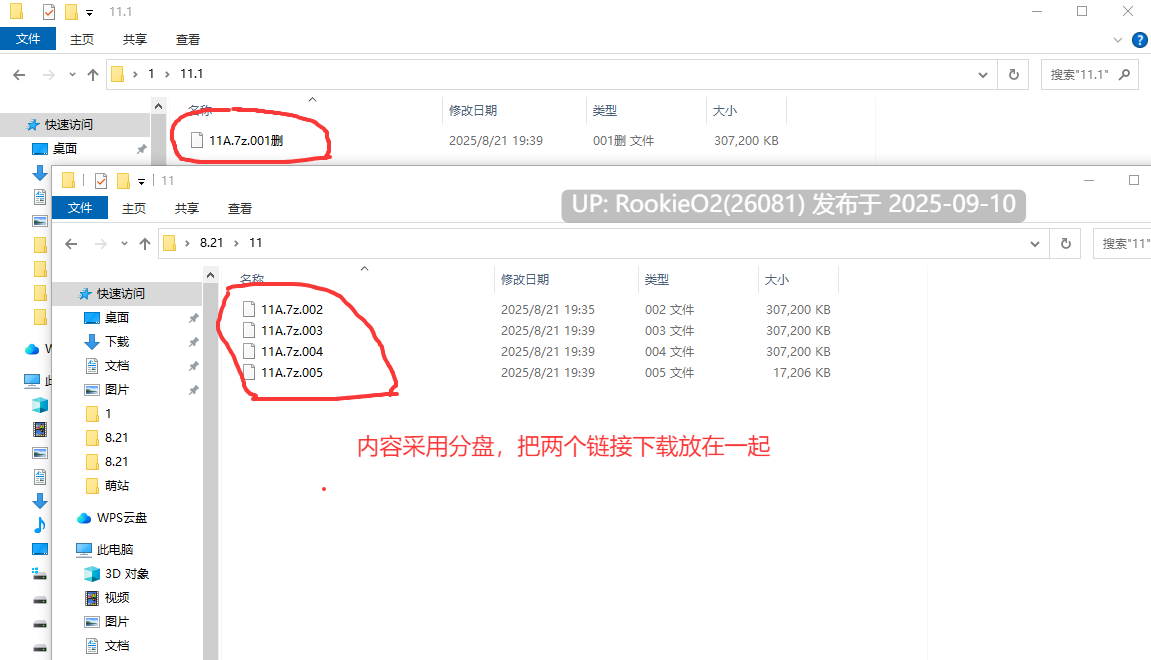Open 文件 menu in the 11 window

pos(80,208)
